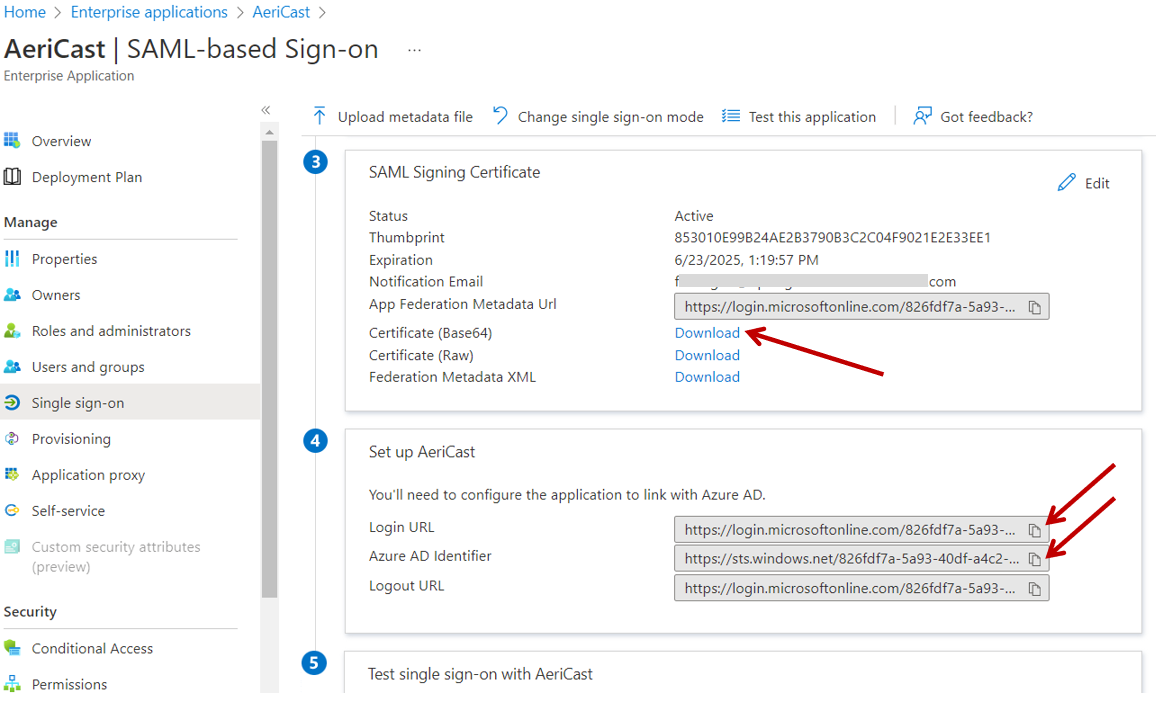The width and height of the screenshot is (1156, 702).
Task: Click 'Test single sign-on with AeriCast' heading
Action: (480, 673)
